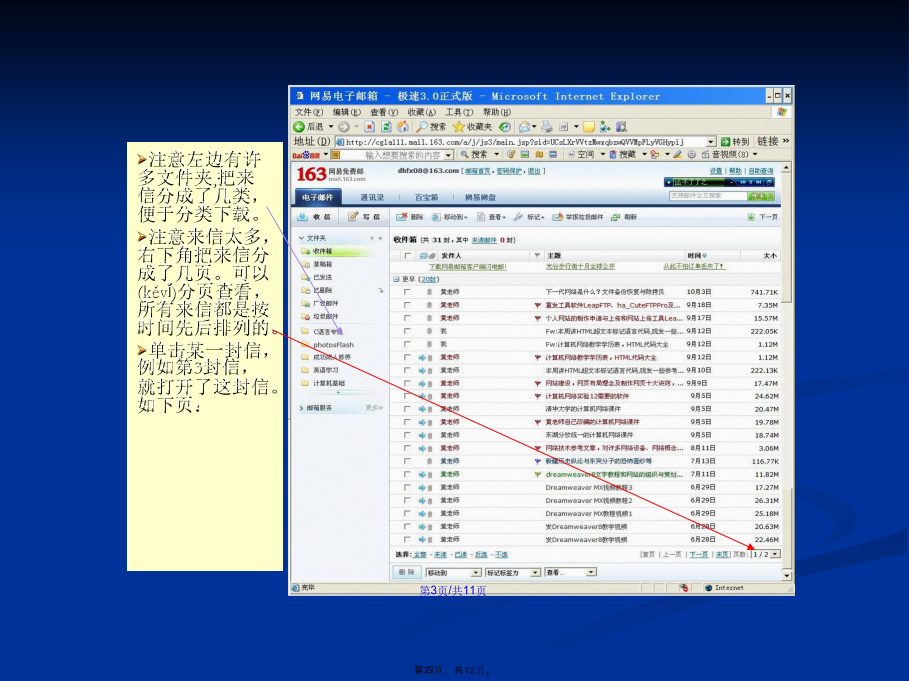
Task: Tick checkbox for the 8月11日 email
Action: pos(407,448)
